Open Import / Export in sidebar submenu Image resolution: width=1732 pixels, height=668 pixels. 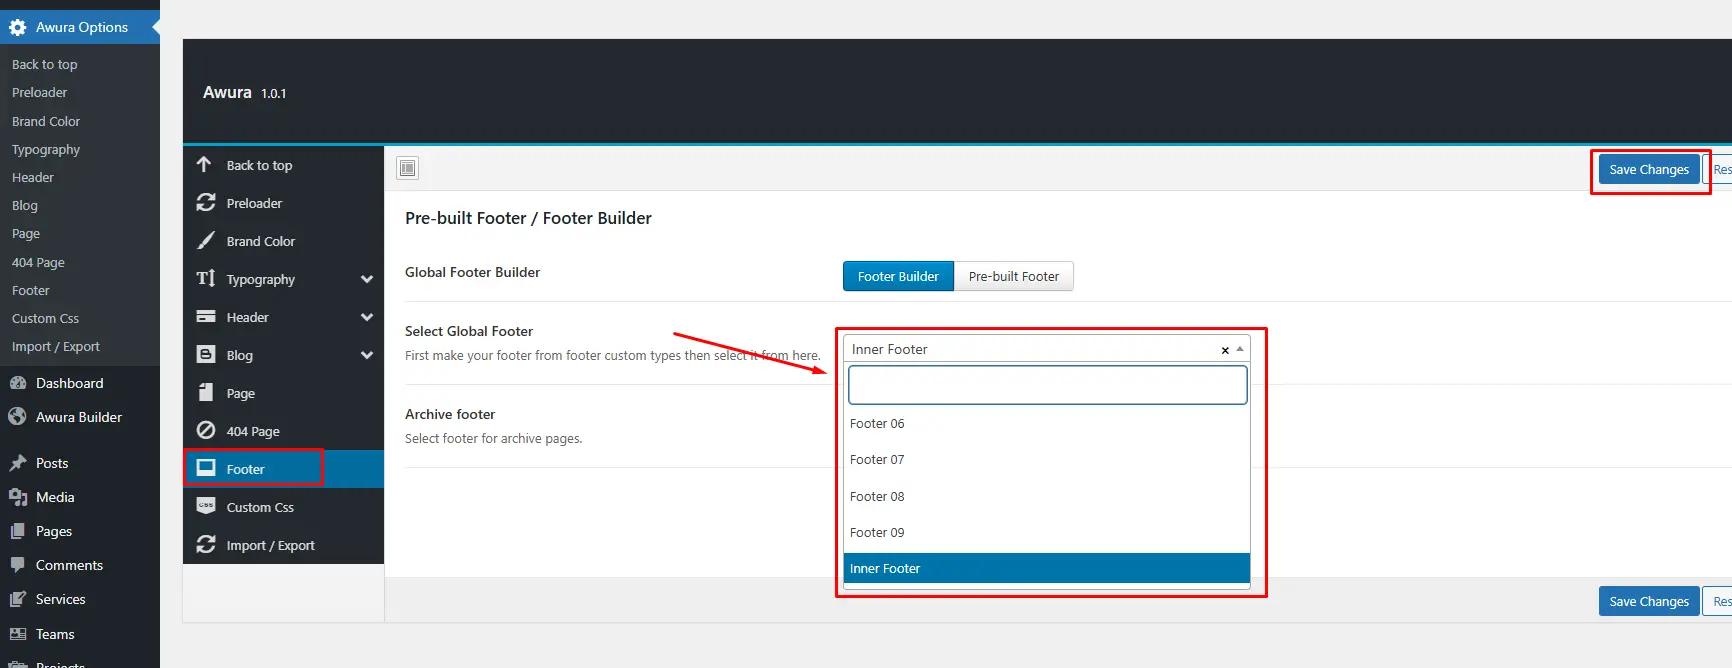56,346
